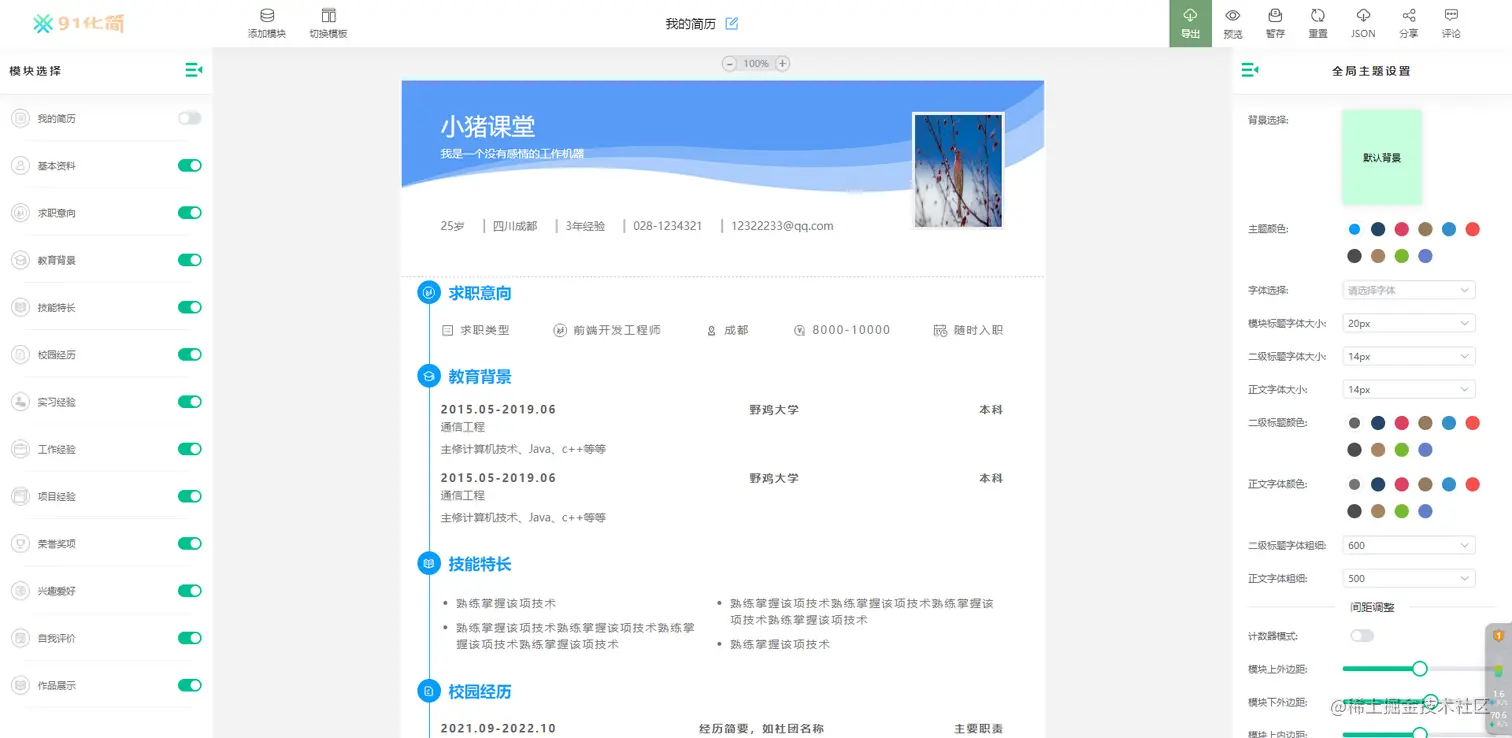1512x738 pixels.
Task: Collapse the 全局主题设置 panel with its menu icon
Action: coord(1249,70)
